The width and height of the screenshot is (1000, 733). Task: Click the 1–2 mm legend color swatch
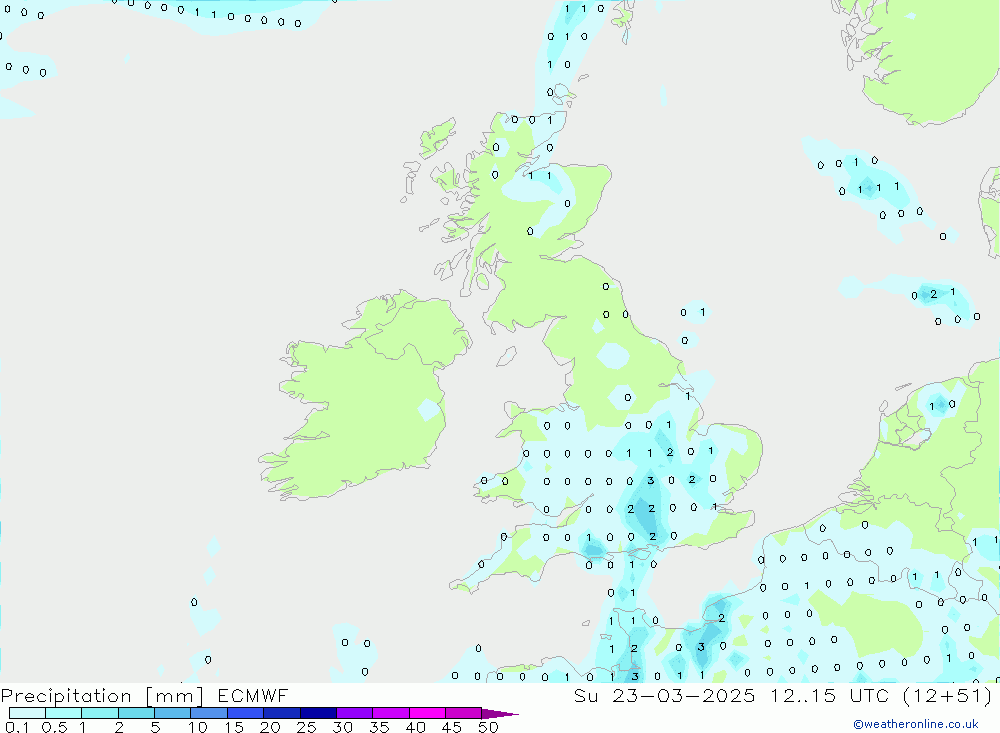click(100, 713)
